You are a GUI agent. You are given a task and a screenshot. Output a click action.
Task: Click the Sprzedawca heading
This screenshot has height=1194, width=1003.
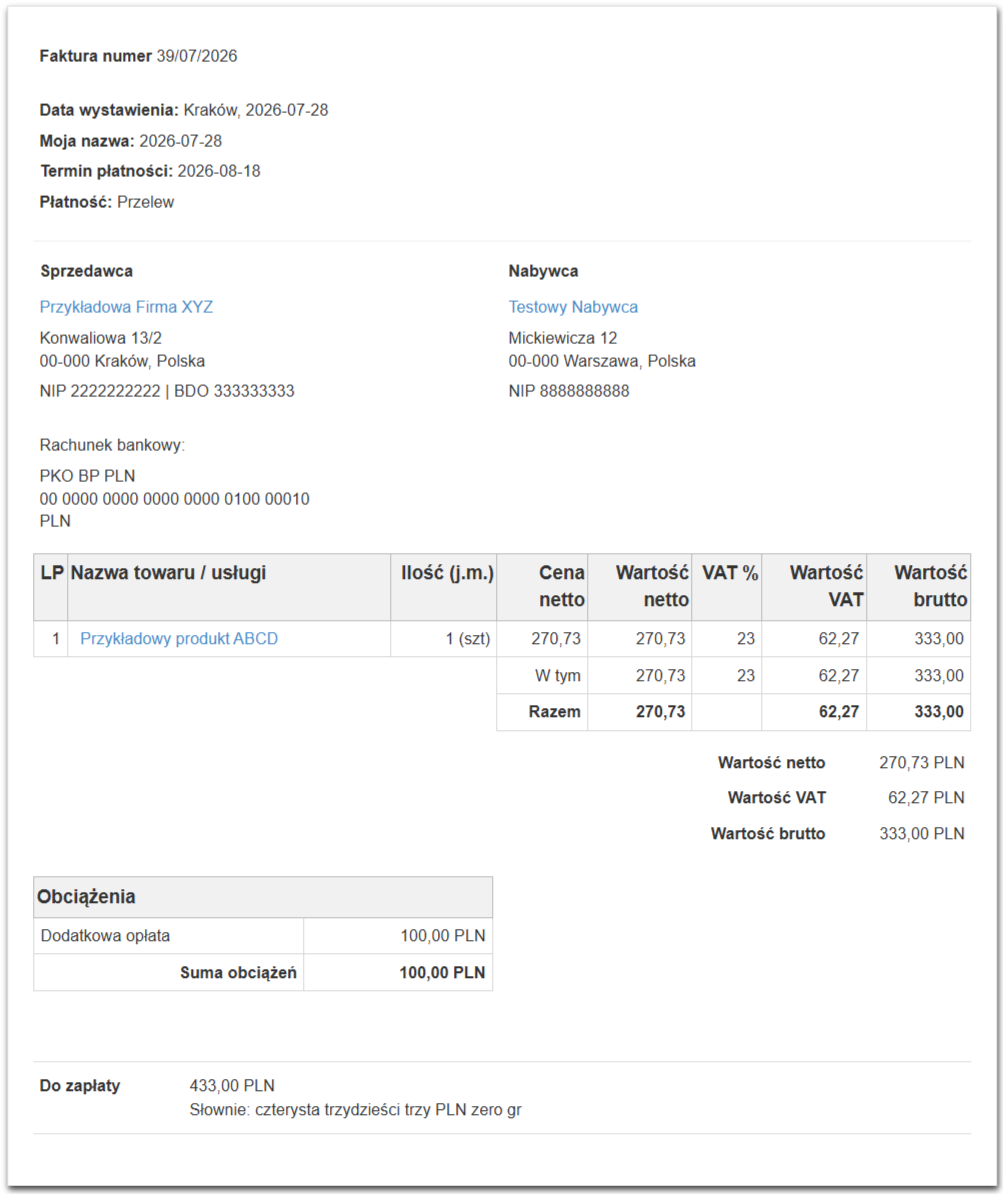coord(86,271)
